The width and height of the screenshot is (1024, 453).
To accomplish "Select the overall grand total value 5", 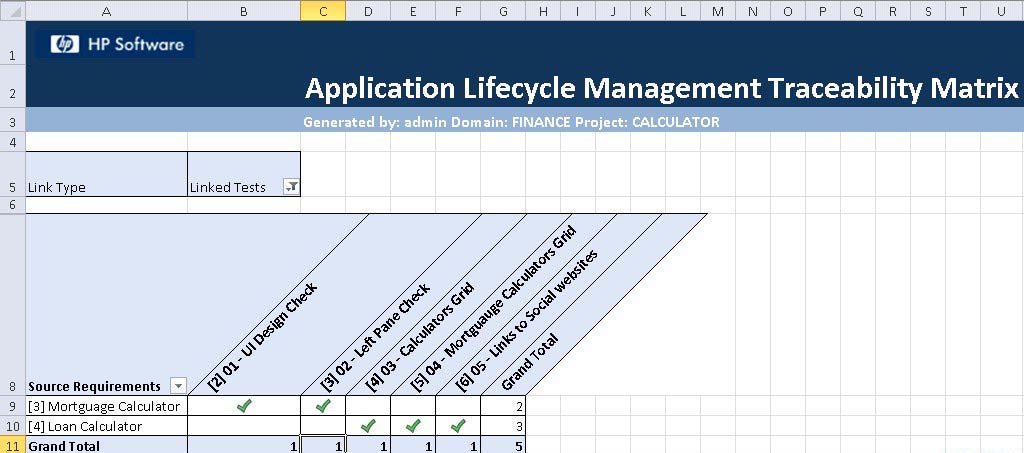I will [503, 446].
